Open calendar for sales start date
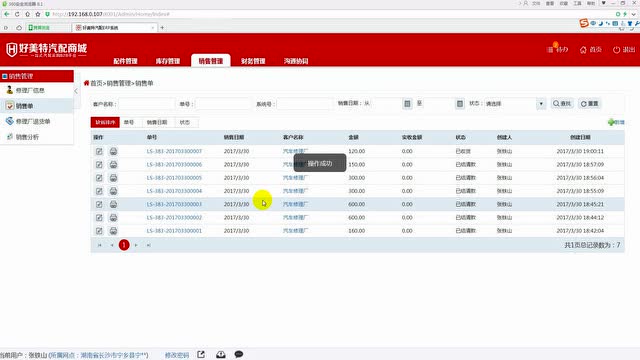 (407, 104)
